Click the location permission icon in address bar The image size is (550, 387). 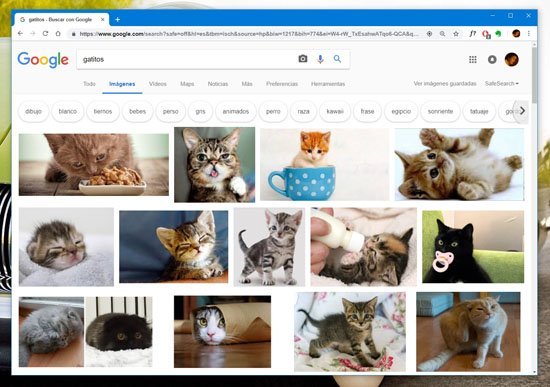(x=429, y=34)
